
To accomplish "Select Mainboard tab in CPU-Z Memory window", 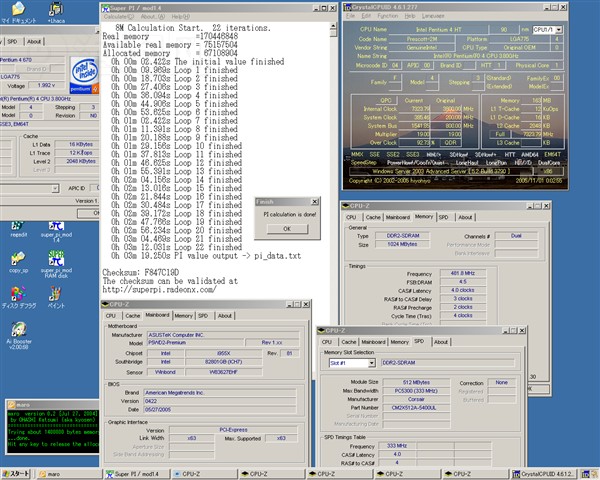I will (x=398, y=217).
